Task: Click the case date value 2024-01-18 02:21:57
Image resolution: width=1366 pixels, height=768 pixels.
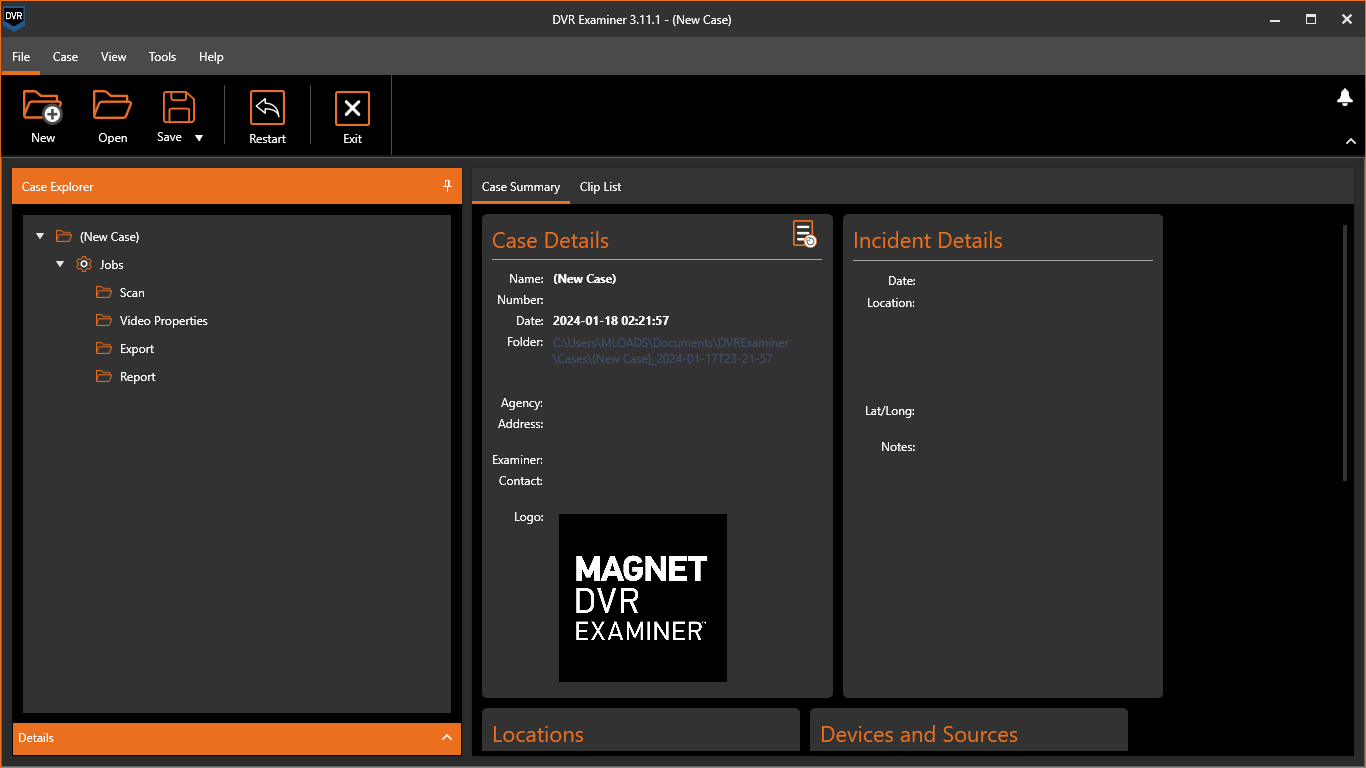Action: pos(611,321)
